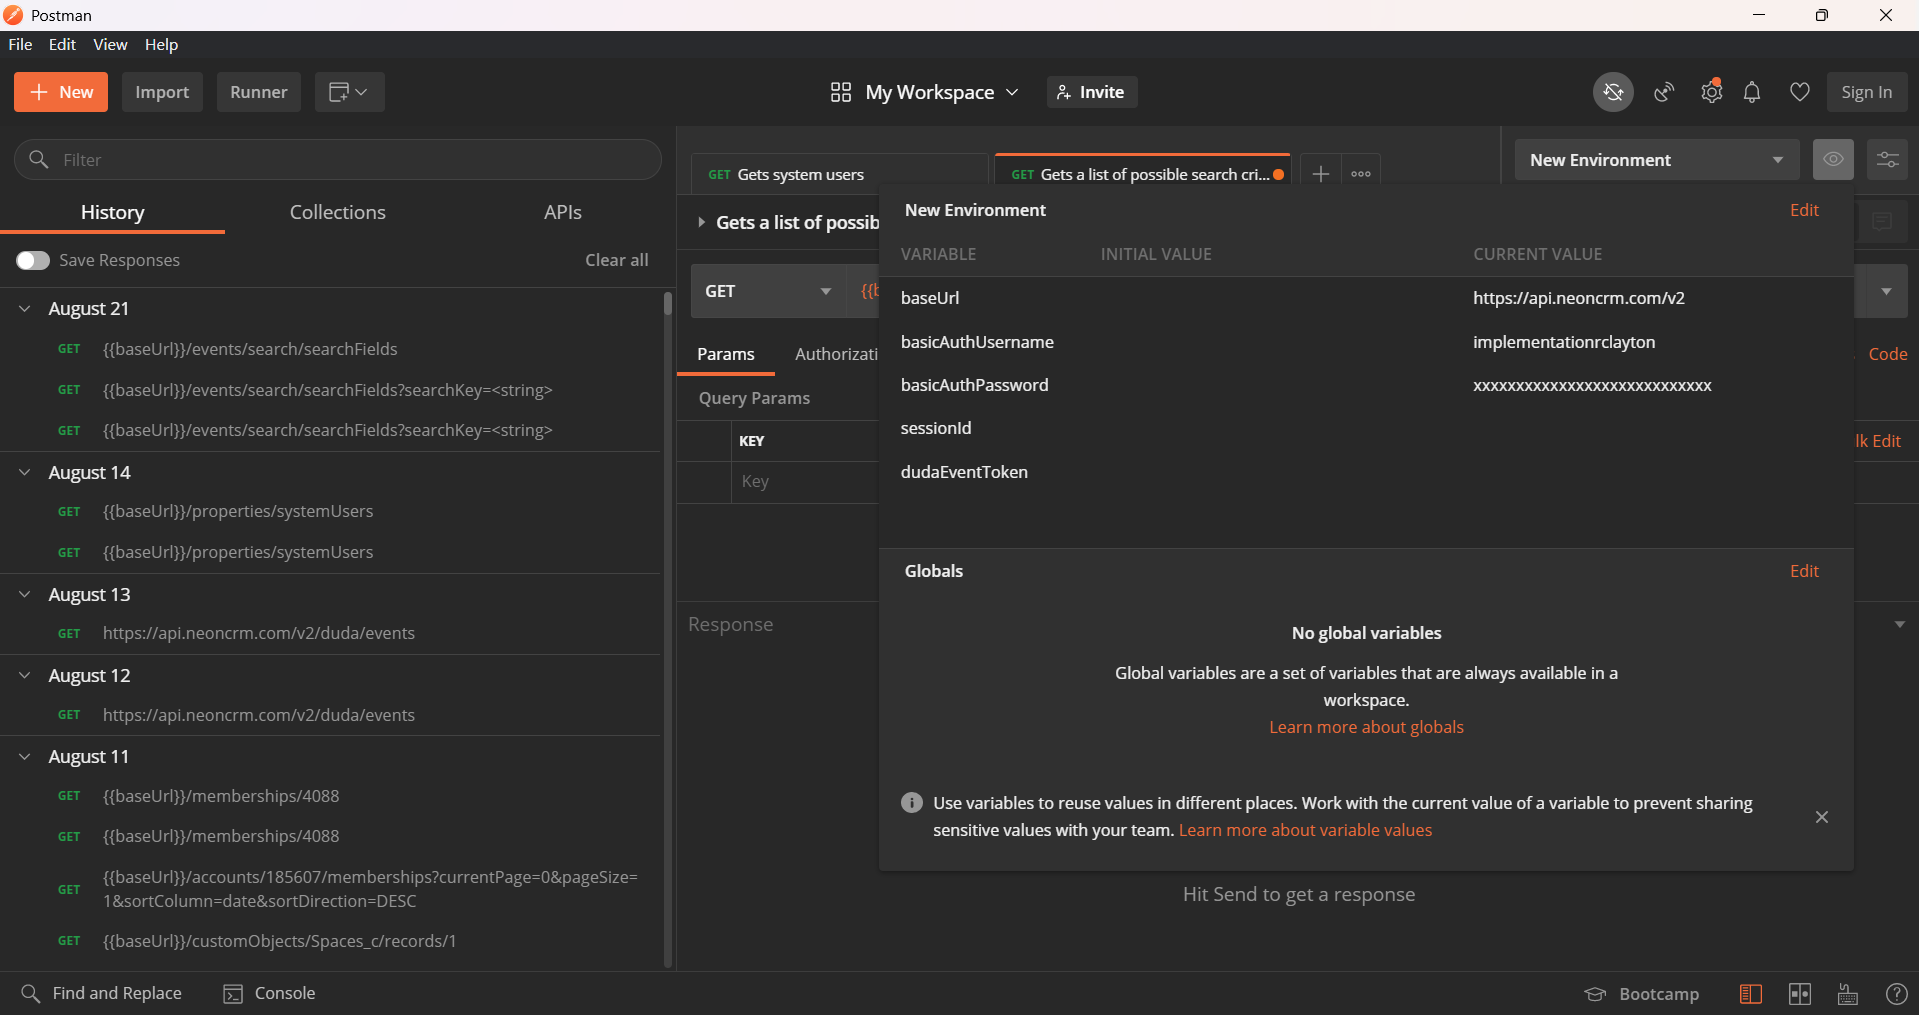Click the Import button

[x=162, y=92]
